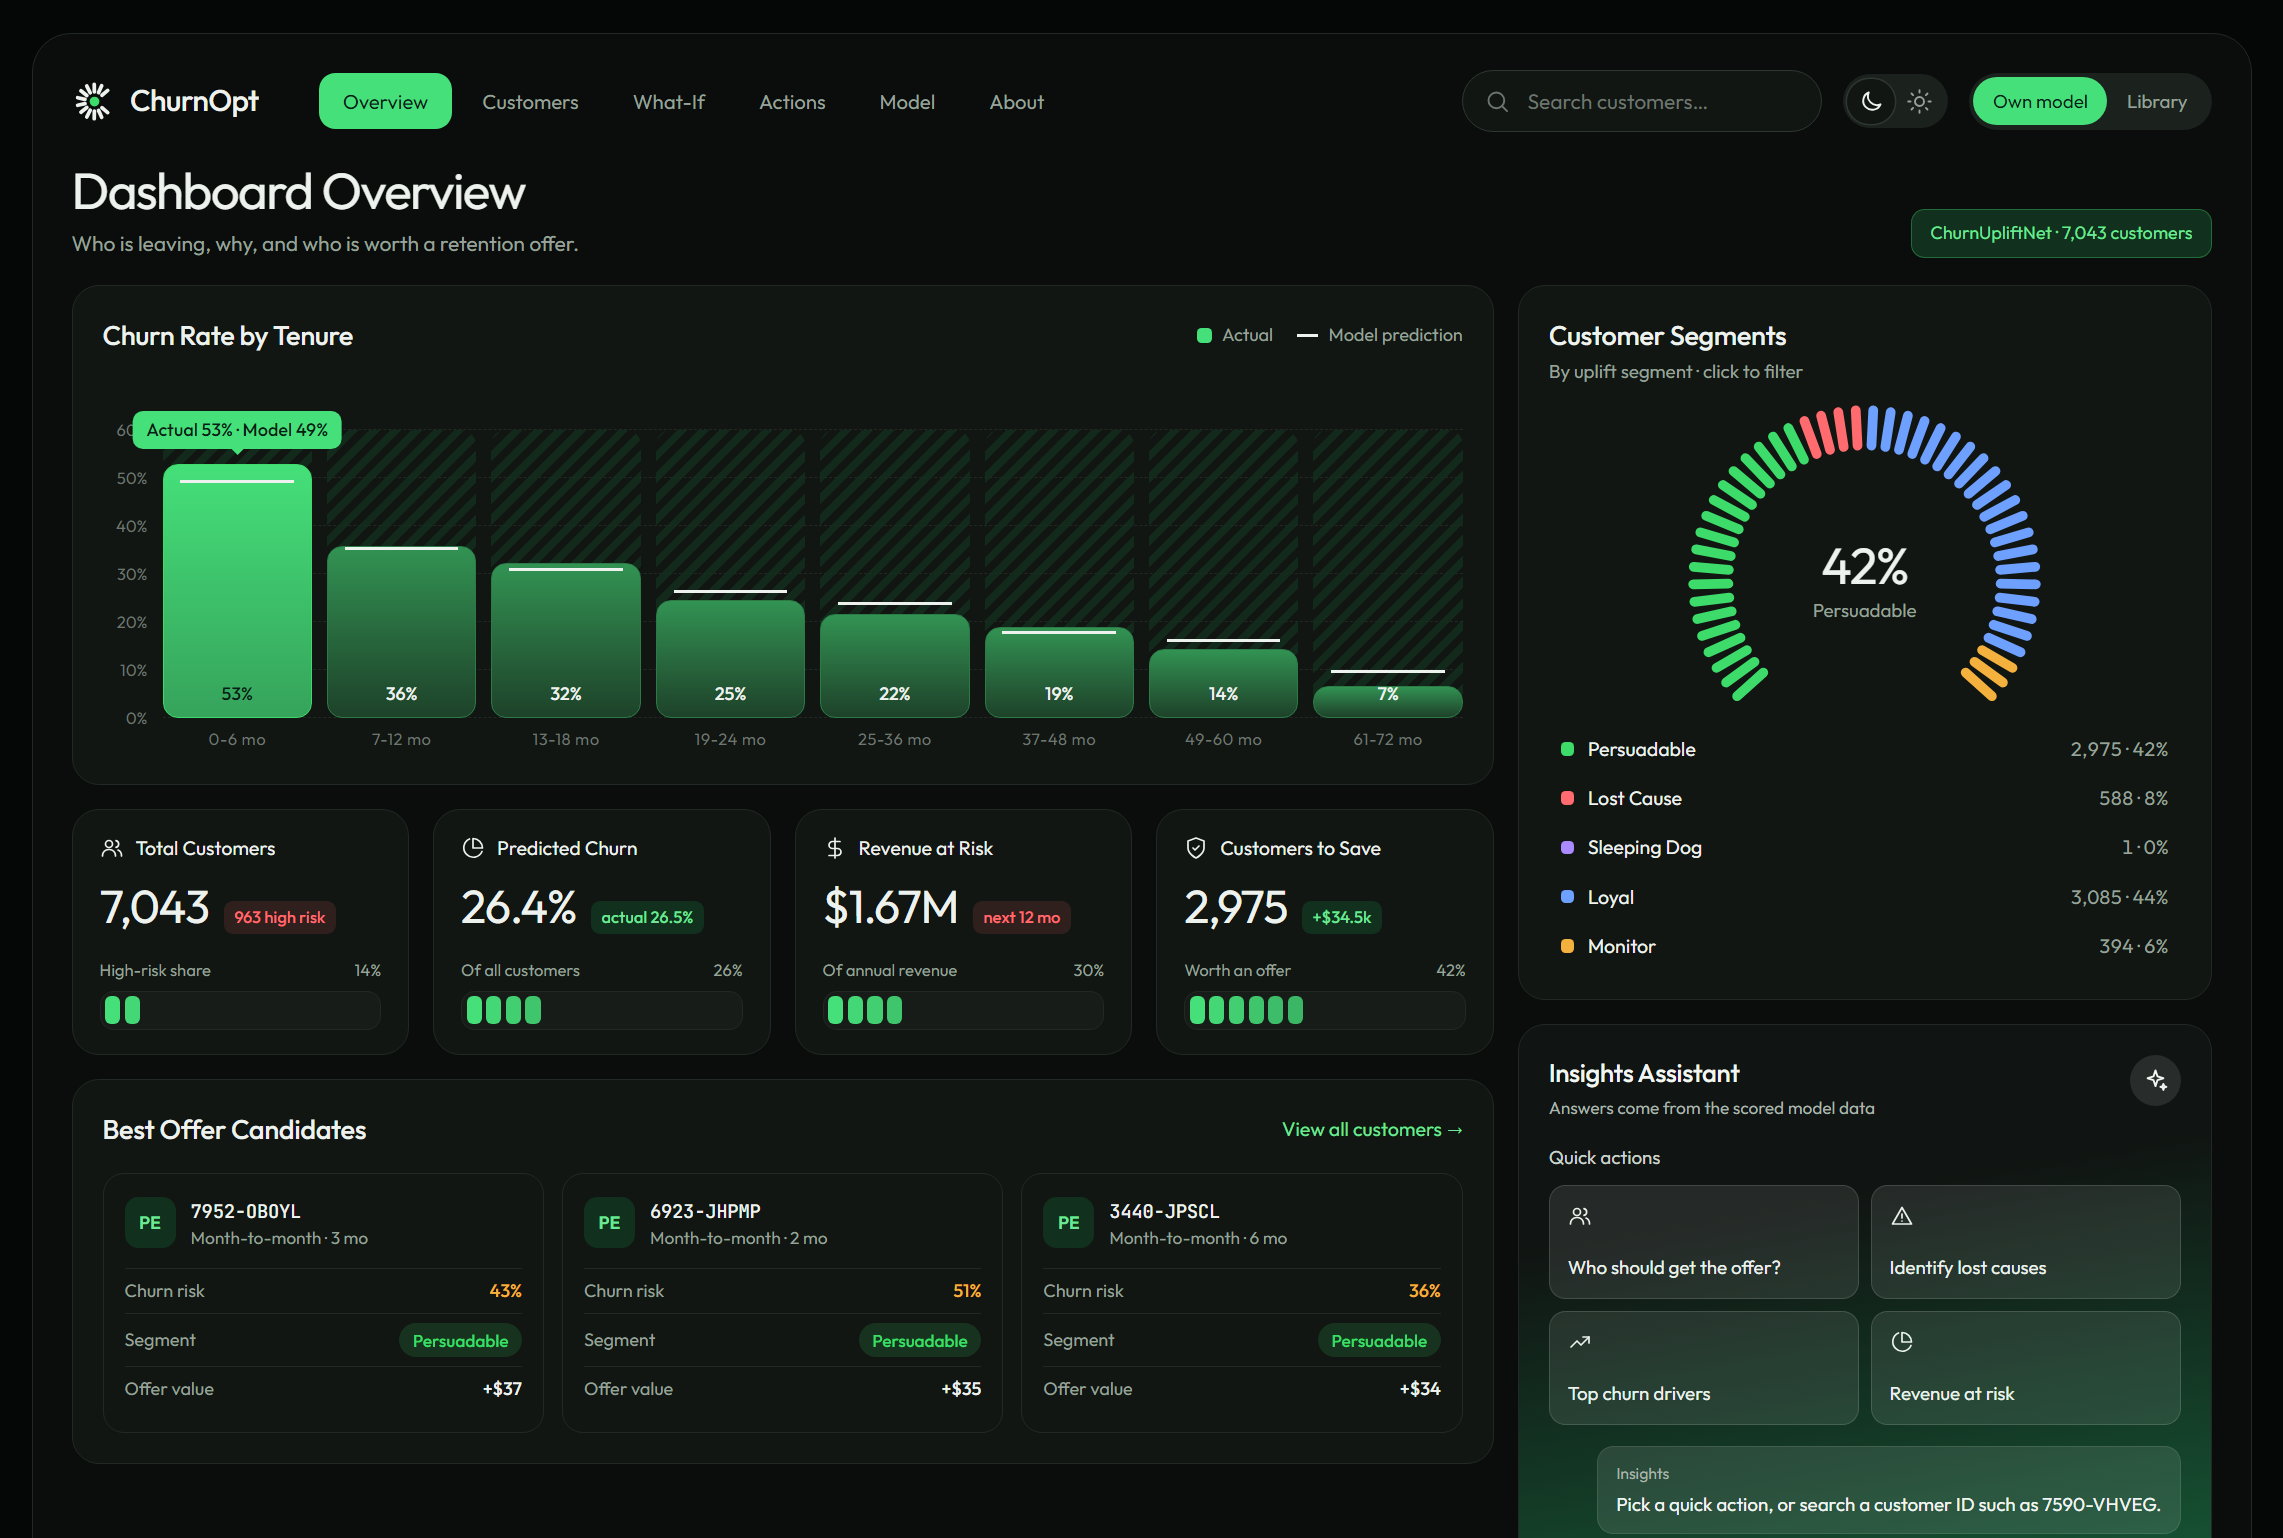Select the Library option
The height and width of the screenshot is (1538, 2283).
coord(2156,101)
